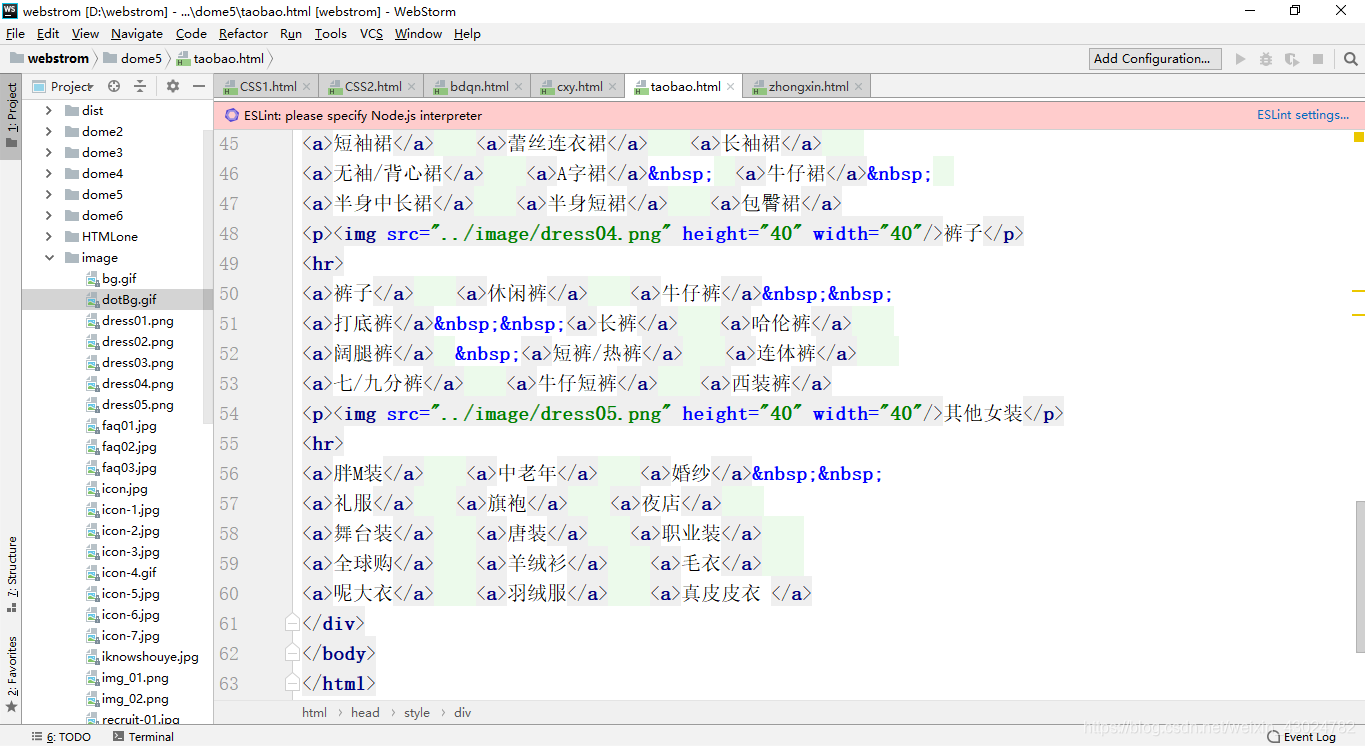Screen dimensions: 1365x746
Task: Click the 'style' breadcrumb at editor bottom
Action: 417,713
